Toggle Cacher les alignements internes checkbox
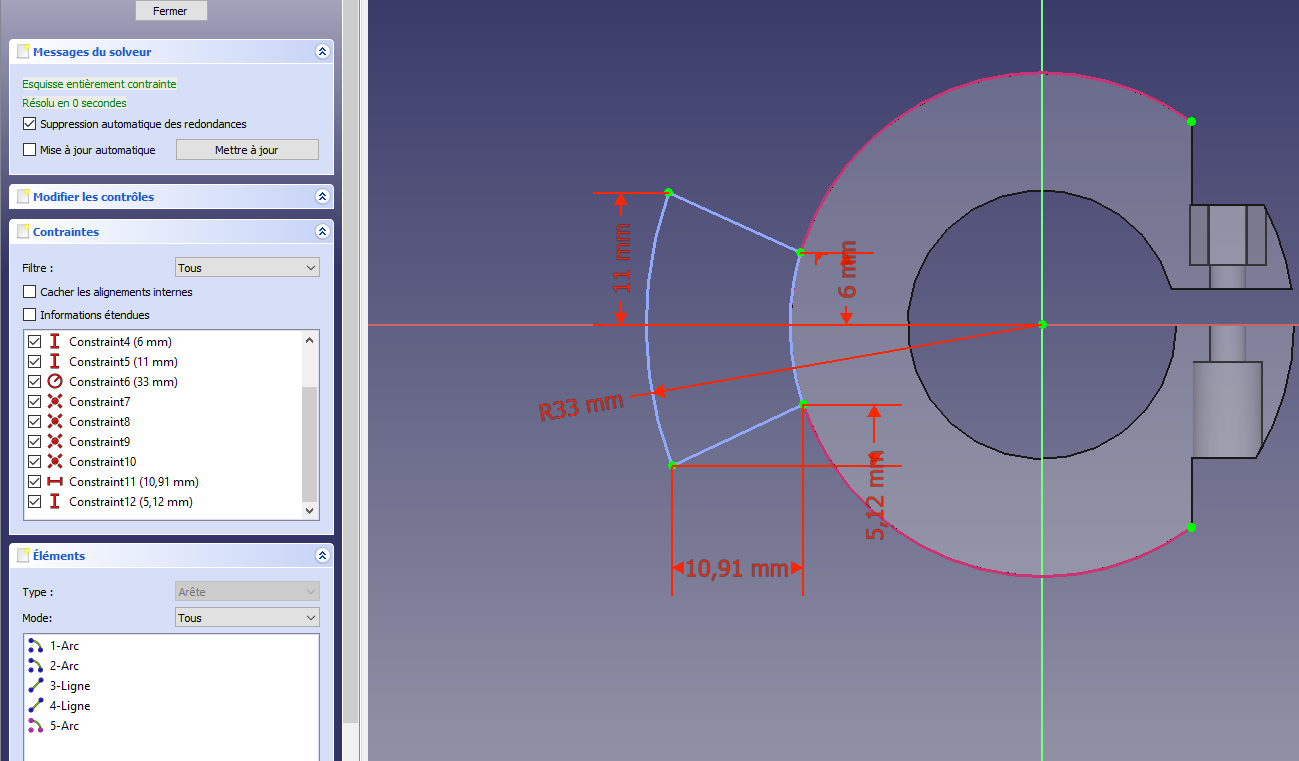Viewport: 1299px width, 761px height. pyautogui.click(x=29, y=292)
